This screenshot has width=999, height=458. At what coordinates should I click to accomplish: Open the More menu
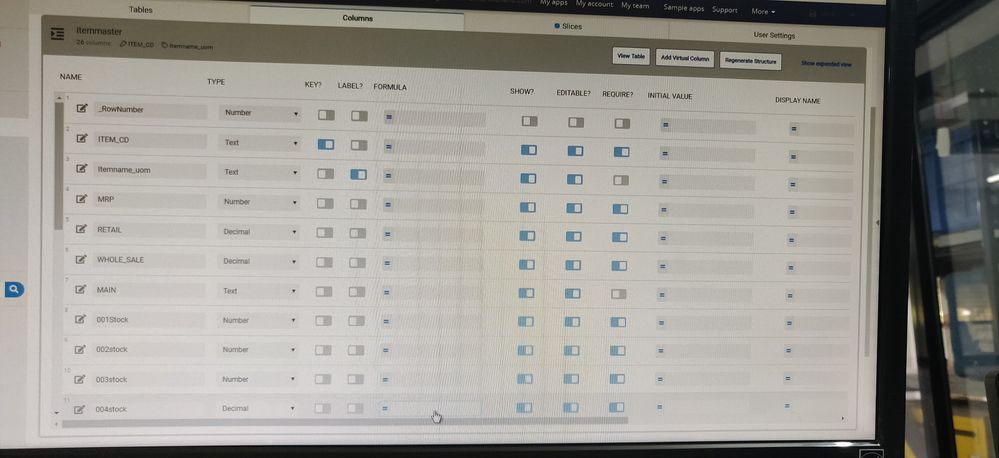tap(763, 11)
